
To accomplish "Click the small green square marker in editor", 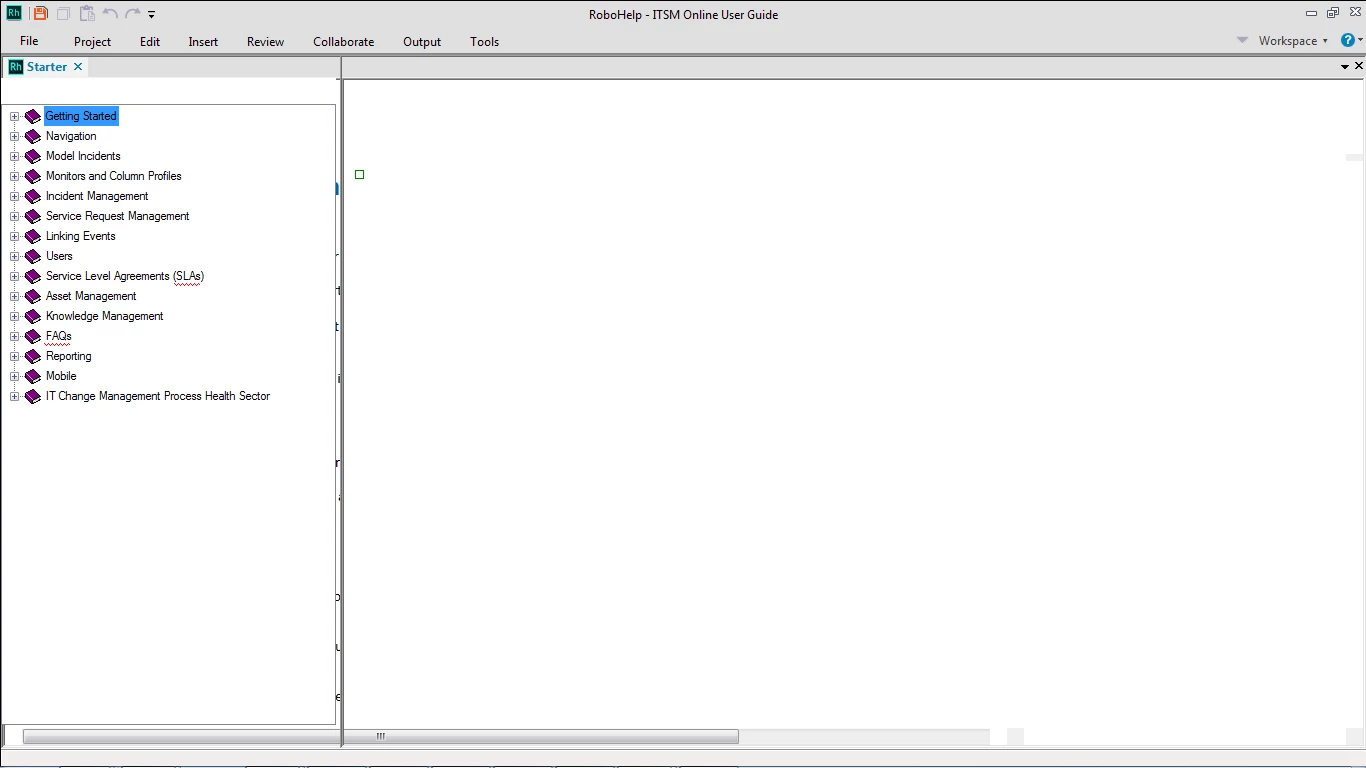I will point(360,175).
